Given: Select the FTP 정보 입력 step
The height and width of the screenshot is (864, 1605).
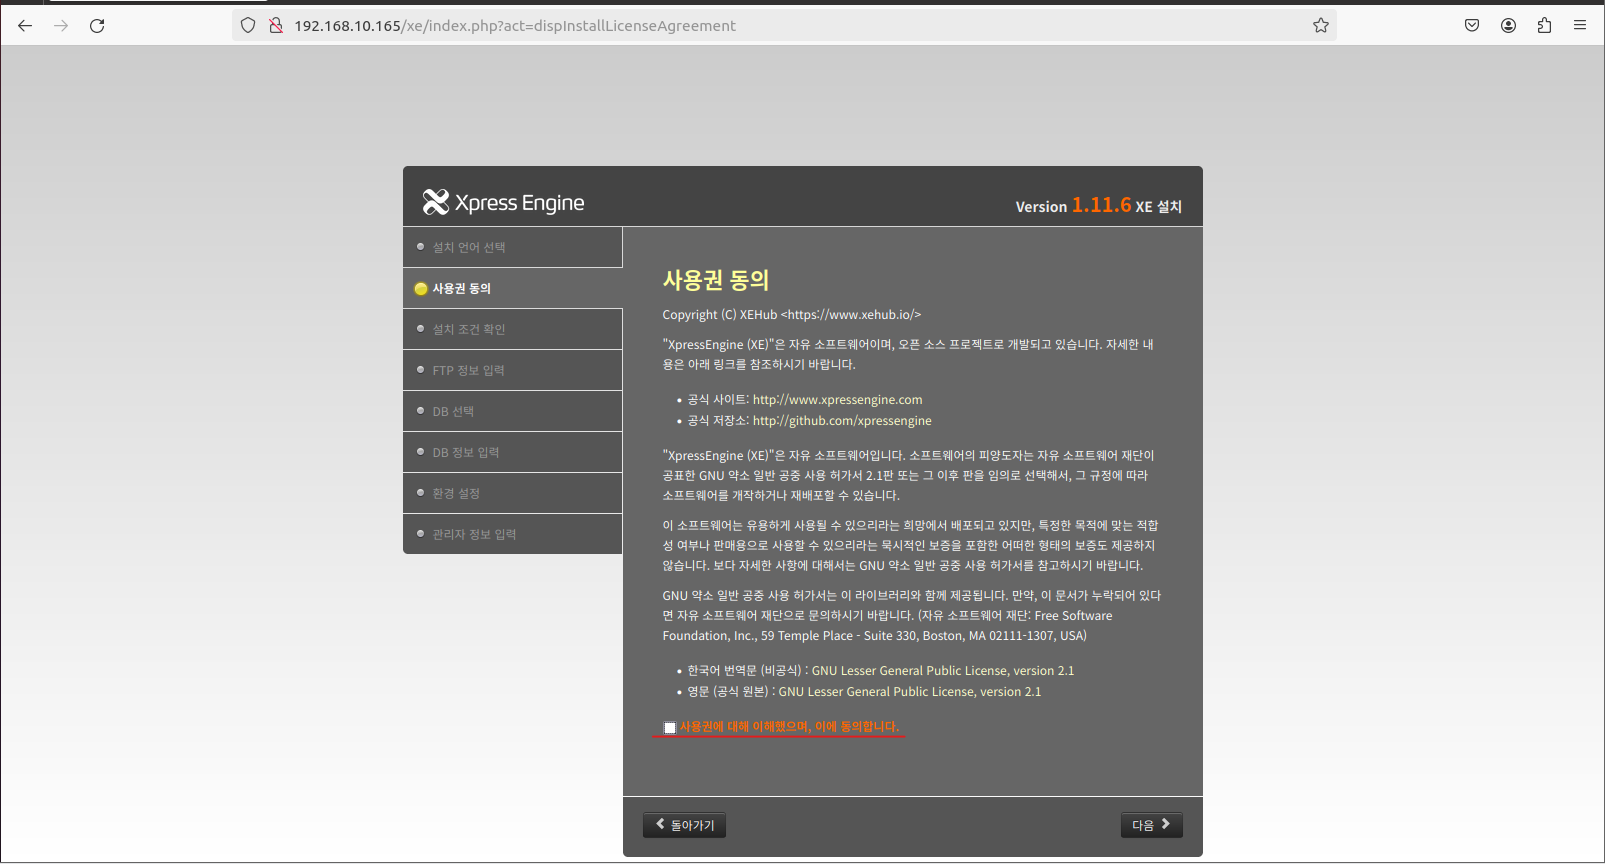Looking at the screenshot, I should [512, 370].
